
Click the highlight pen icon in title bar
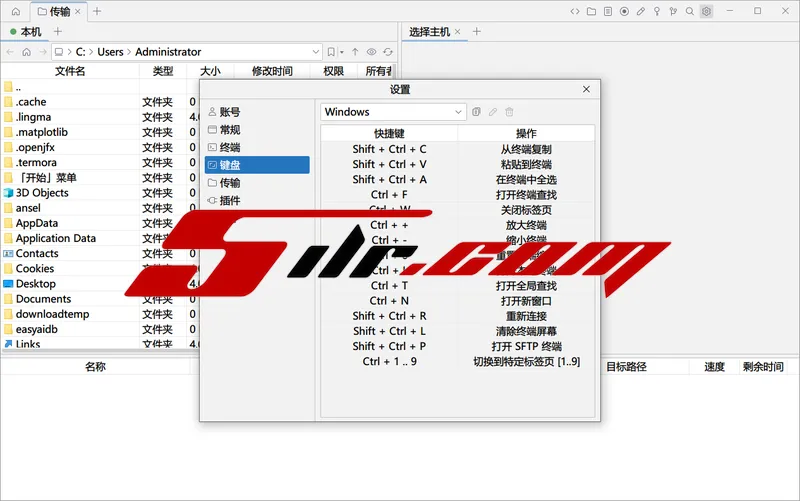point(641,11)
